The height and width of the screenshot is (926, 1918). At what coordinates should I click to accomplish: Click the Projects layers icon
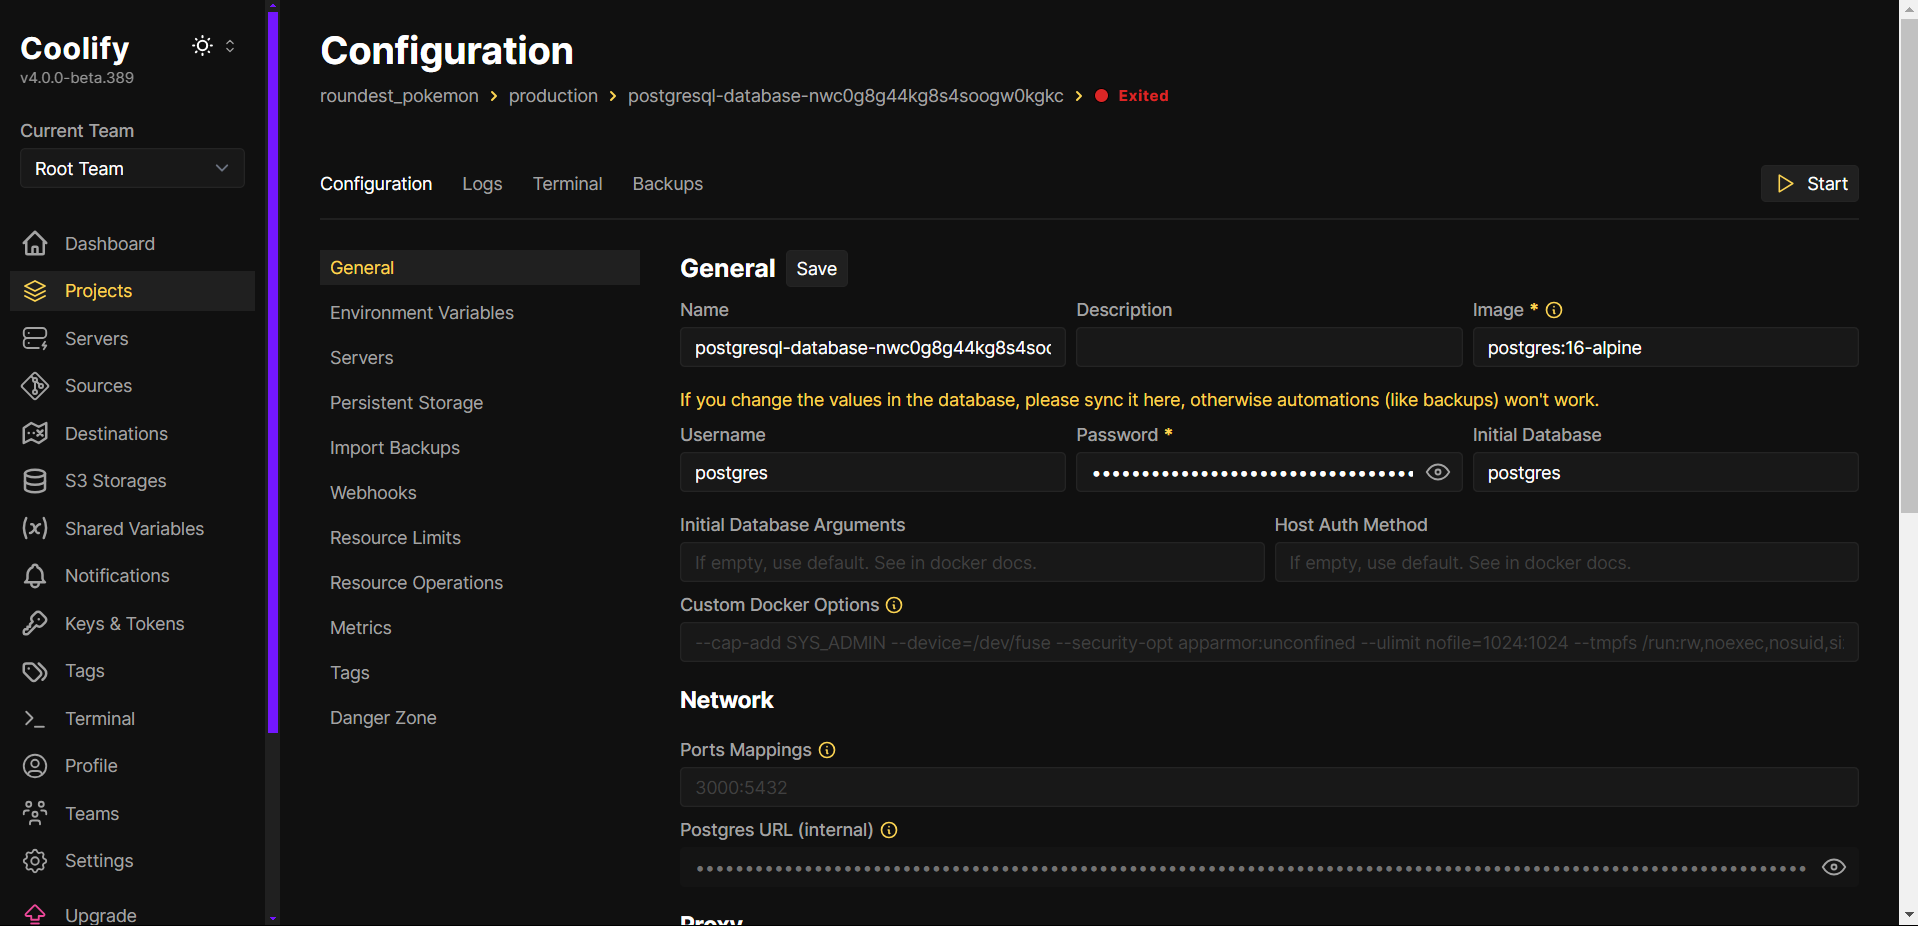click(x=35, y=291)
